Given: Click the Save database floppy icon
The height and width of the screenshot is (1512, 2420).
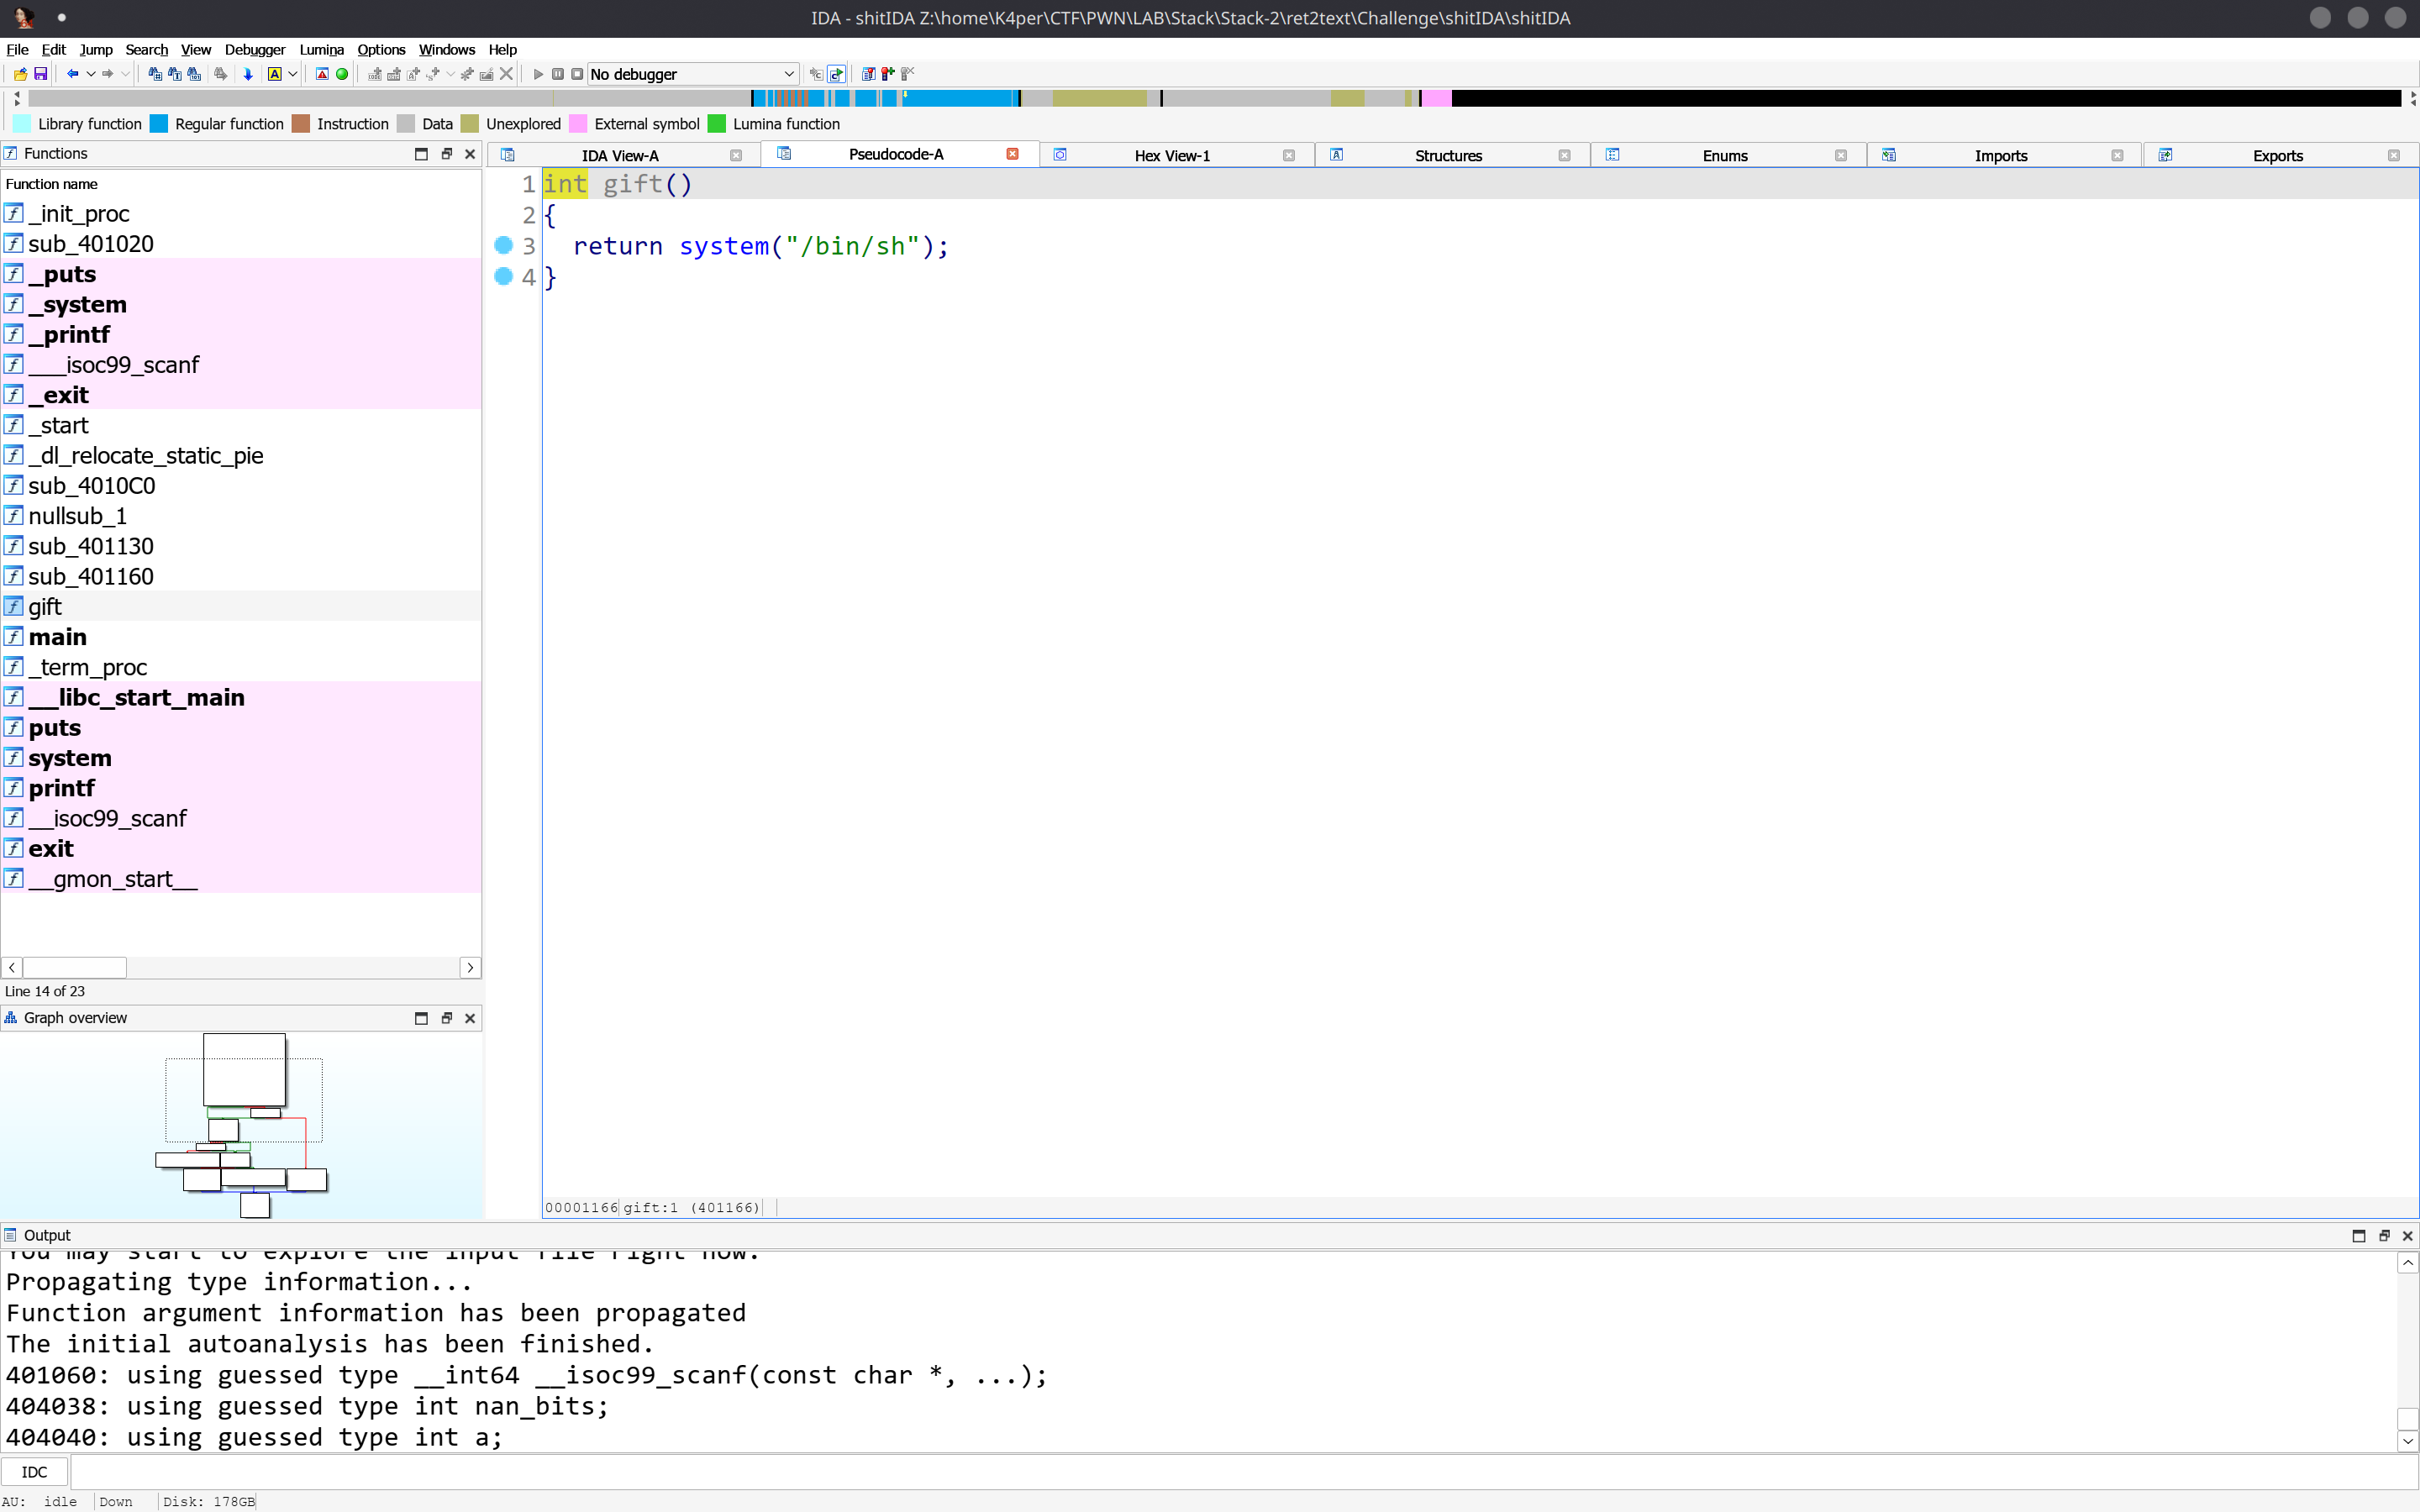Looking at the screenshot, I should tap(41, 74).
